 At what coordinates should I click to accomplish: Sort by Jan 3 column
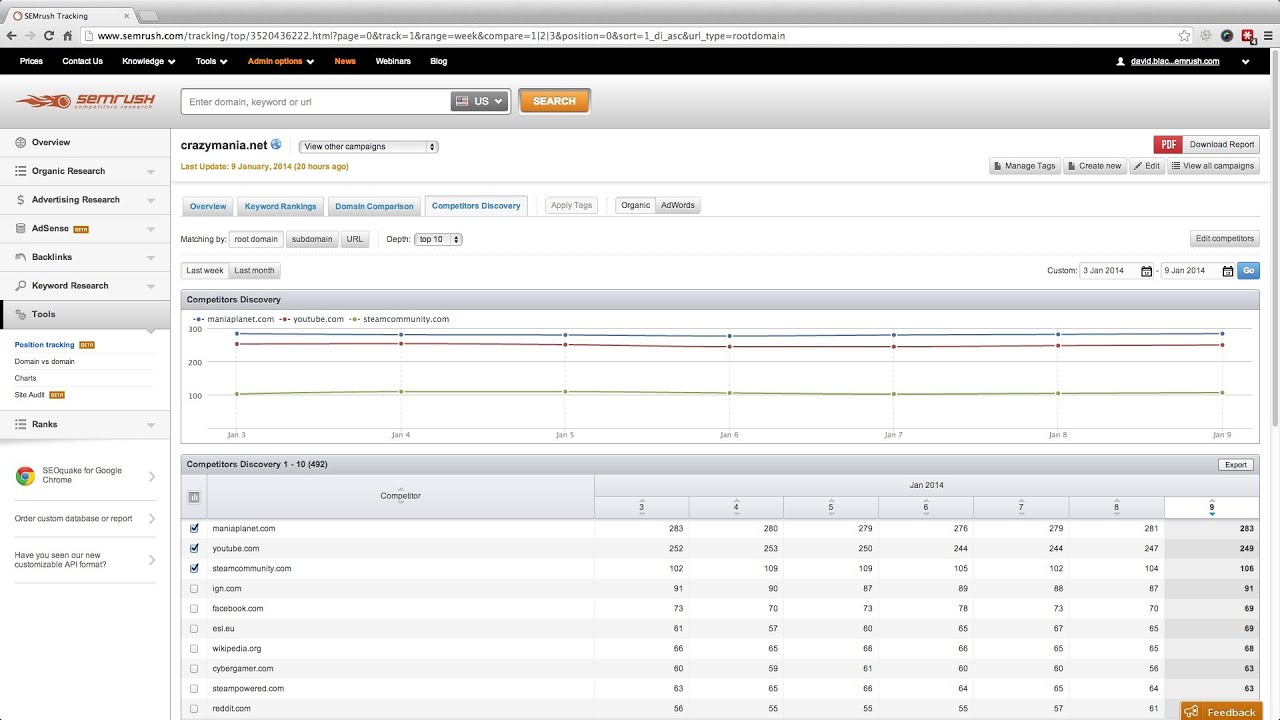click(642, 507)
